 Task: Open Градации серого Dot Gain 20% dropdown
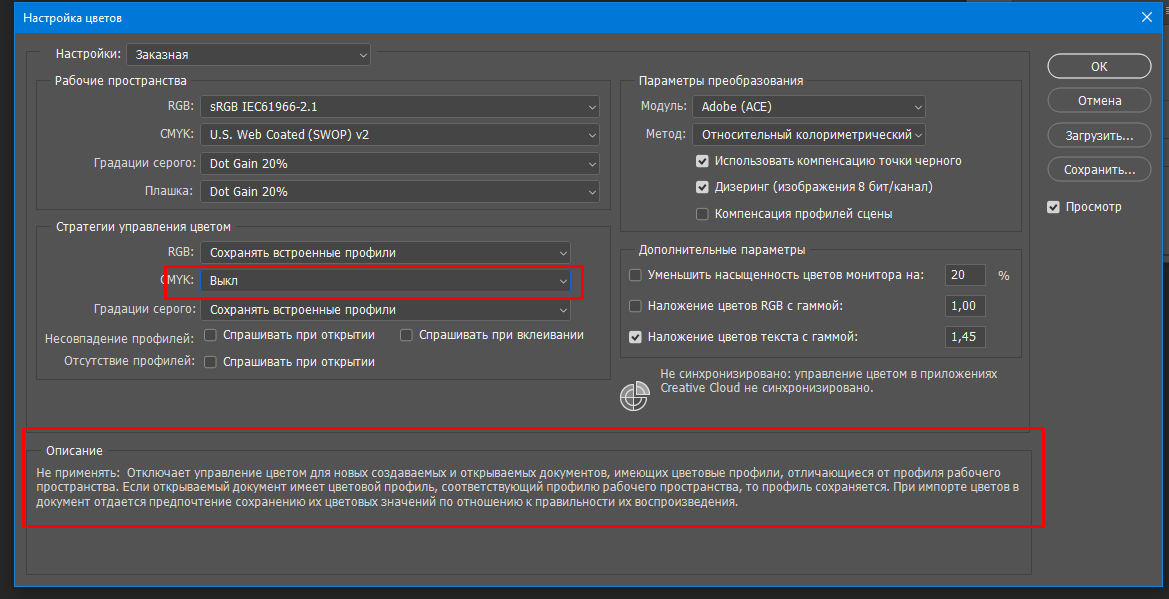pos(400,163)
